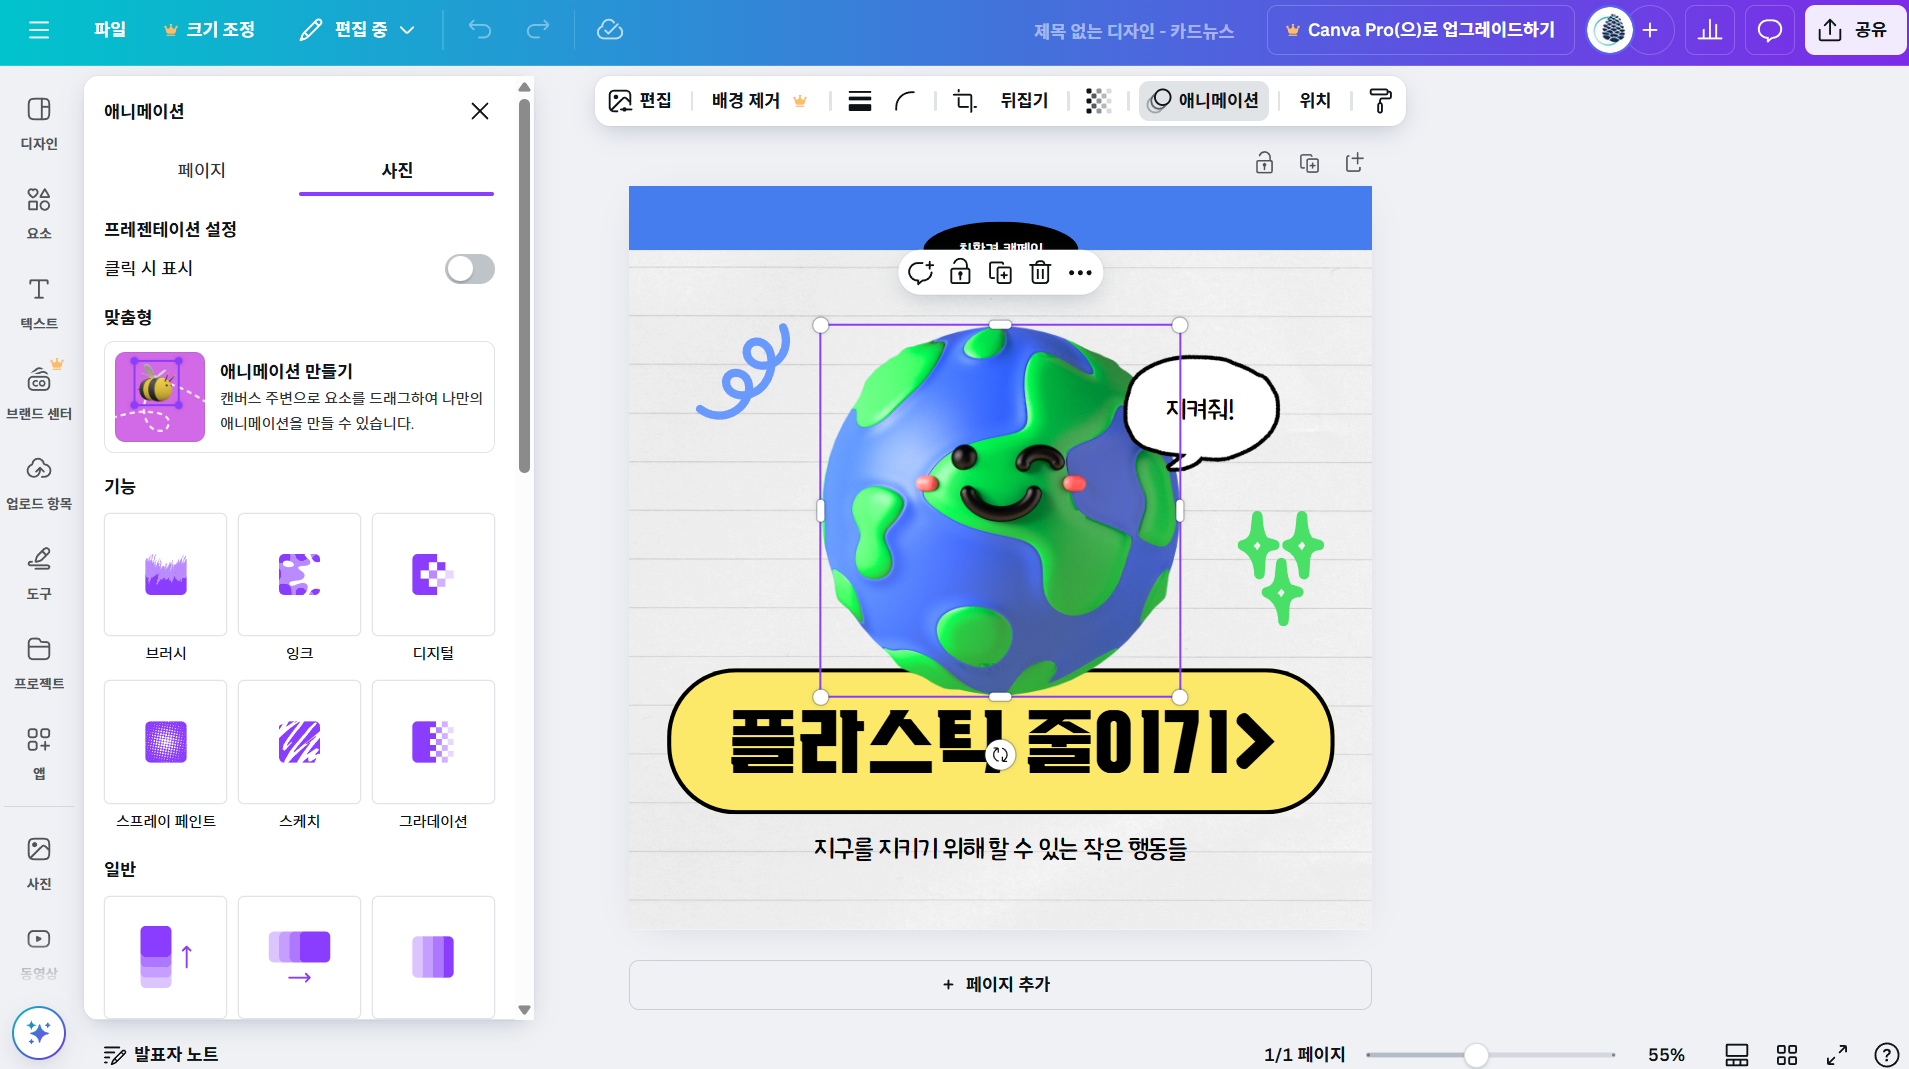
Task: Duplicate the selected globe element
Action: click(1000, 273)
